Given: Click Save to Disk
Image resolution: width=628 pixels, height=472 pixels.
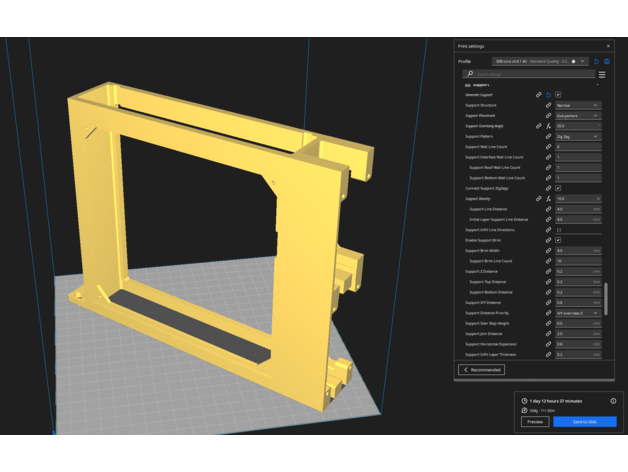Looking at the screenshot, I should point(584,422).
